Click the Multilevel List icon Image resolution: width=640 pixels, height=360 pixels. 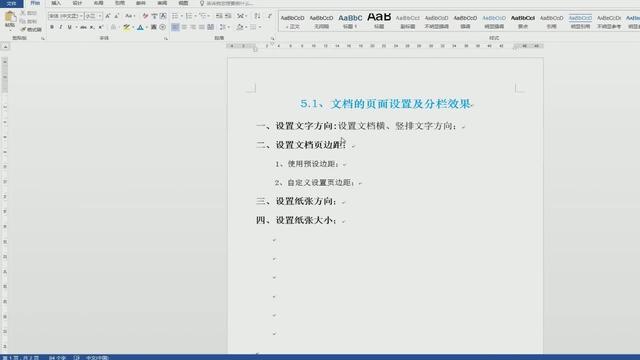pos(202,16)
